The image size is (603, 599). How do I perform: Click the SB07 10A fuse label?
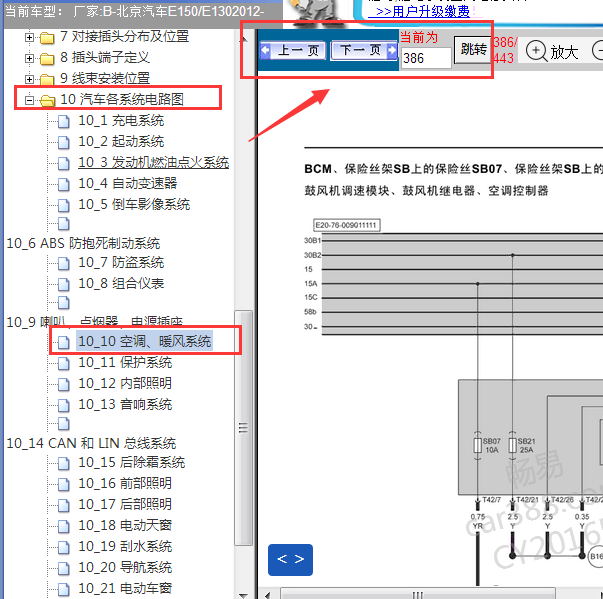tap(491, 445)
